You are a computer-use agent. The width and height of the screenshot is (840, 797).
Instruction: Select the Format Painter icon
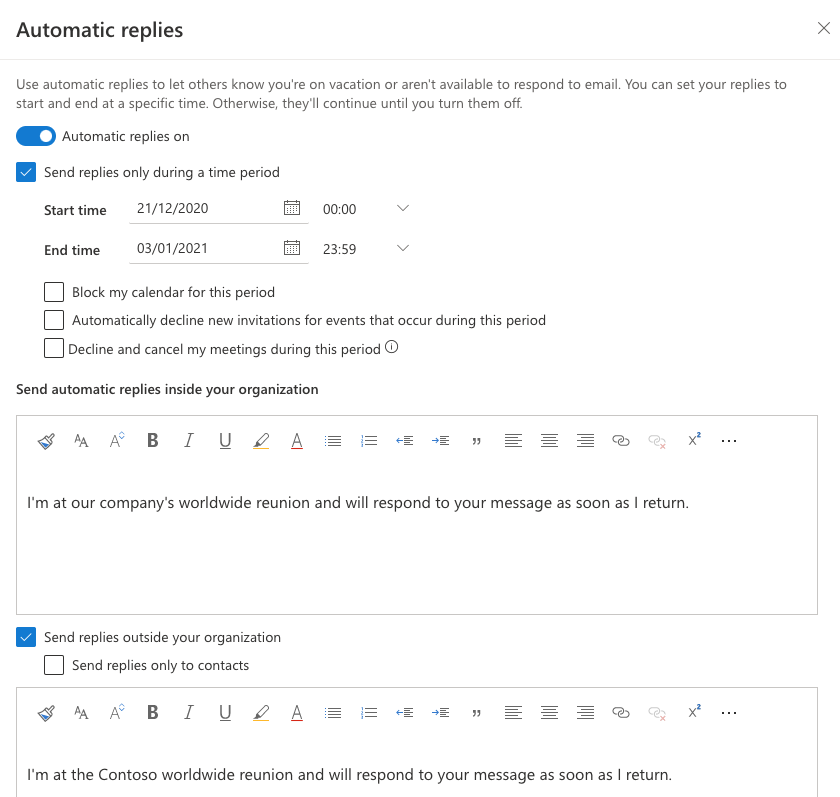pos(44,440)
